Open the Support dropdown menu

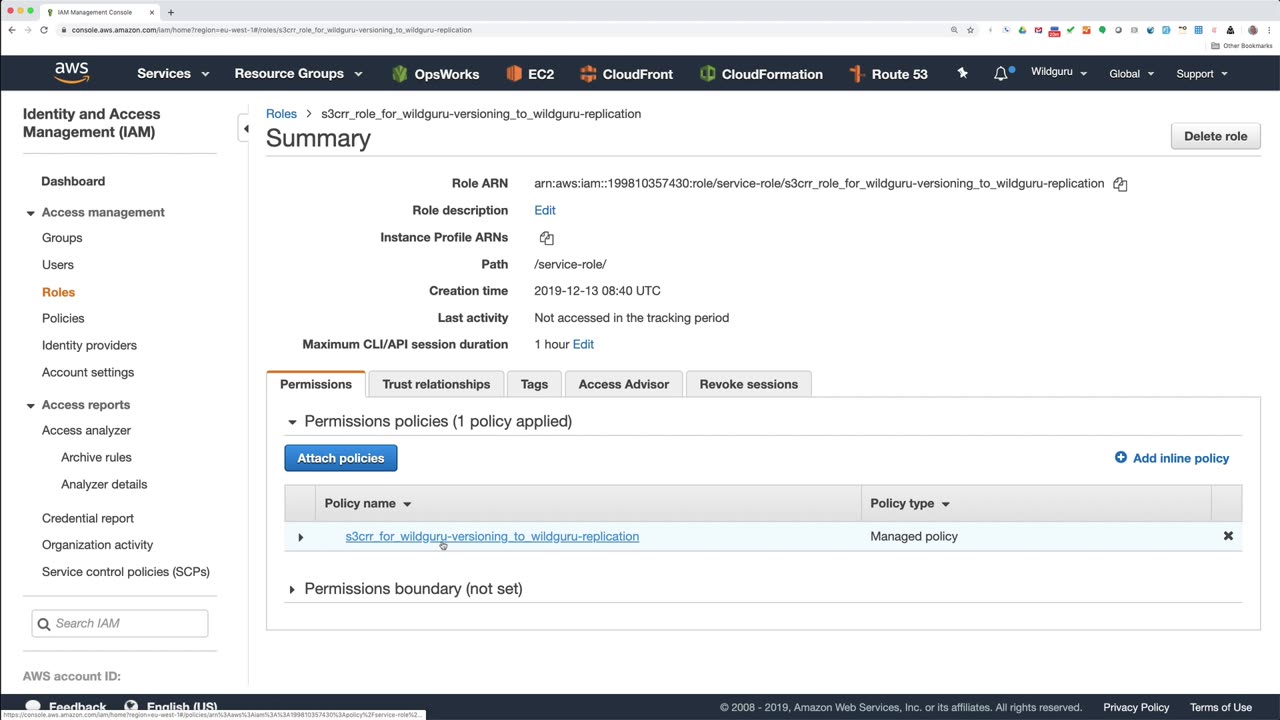(1202, 73)
